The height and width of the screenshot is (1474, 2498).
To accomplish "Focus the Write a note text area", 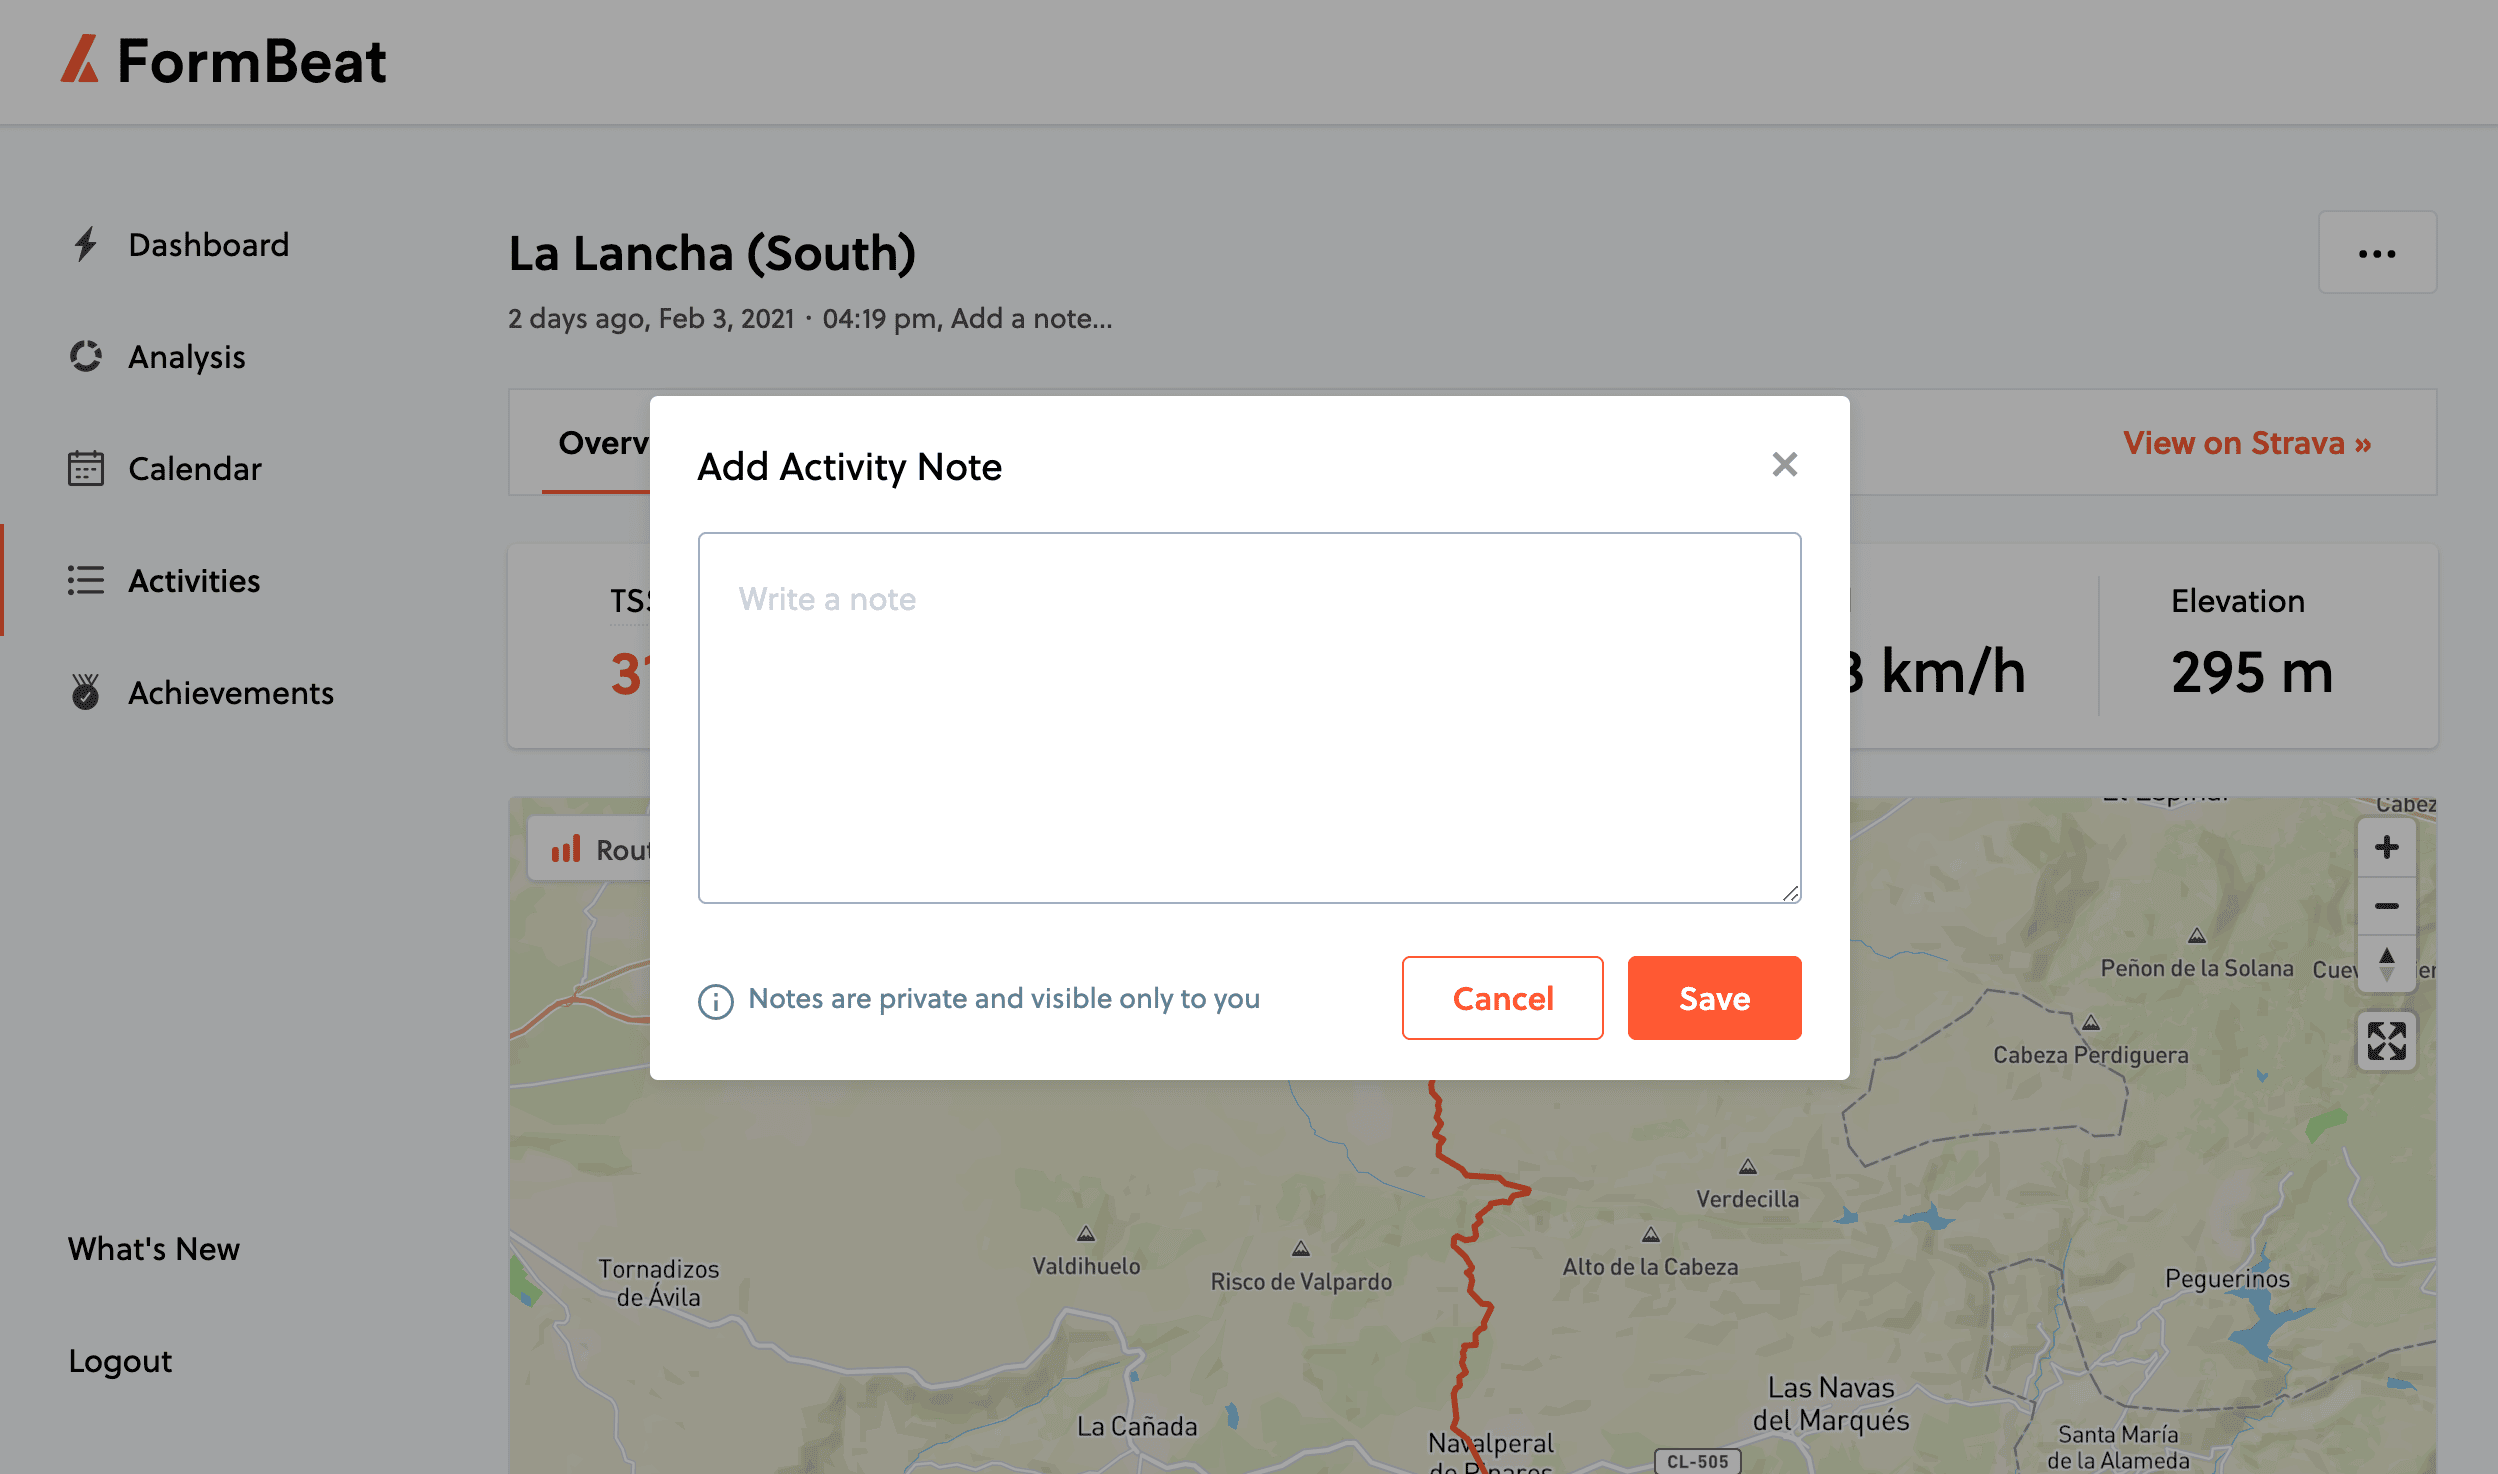I will click(x=1249, y=718).
